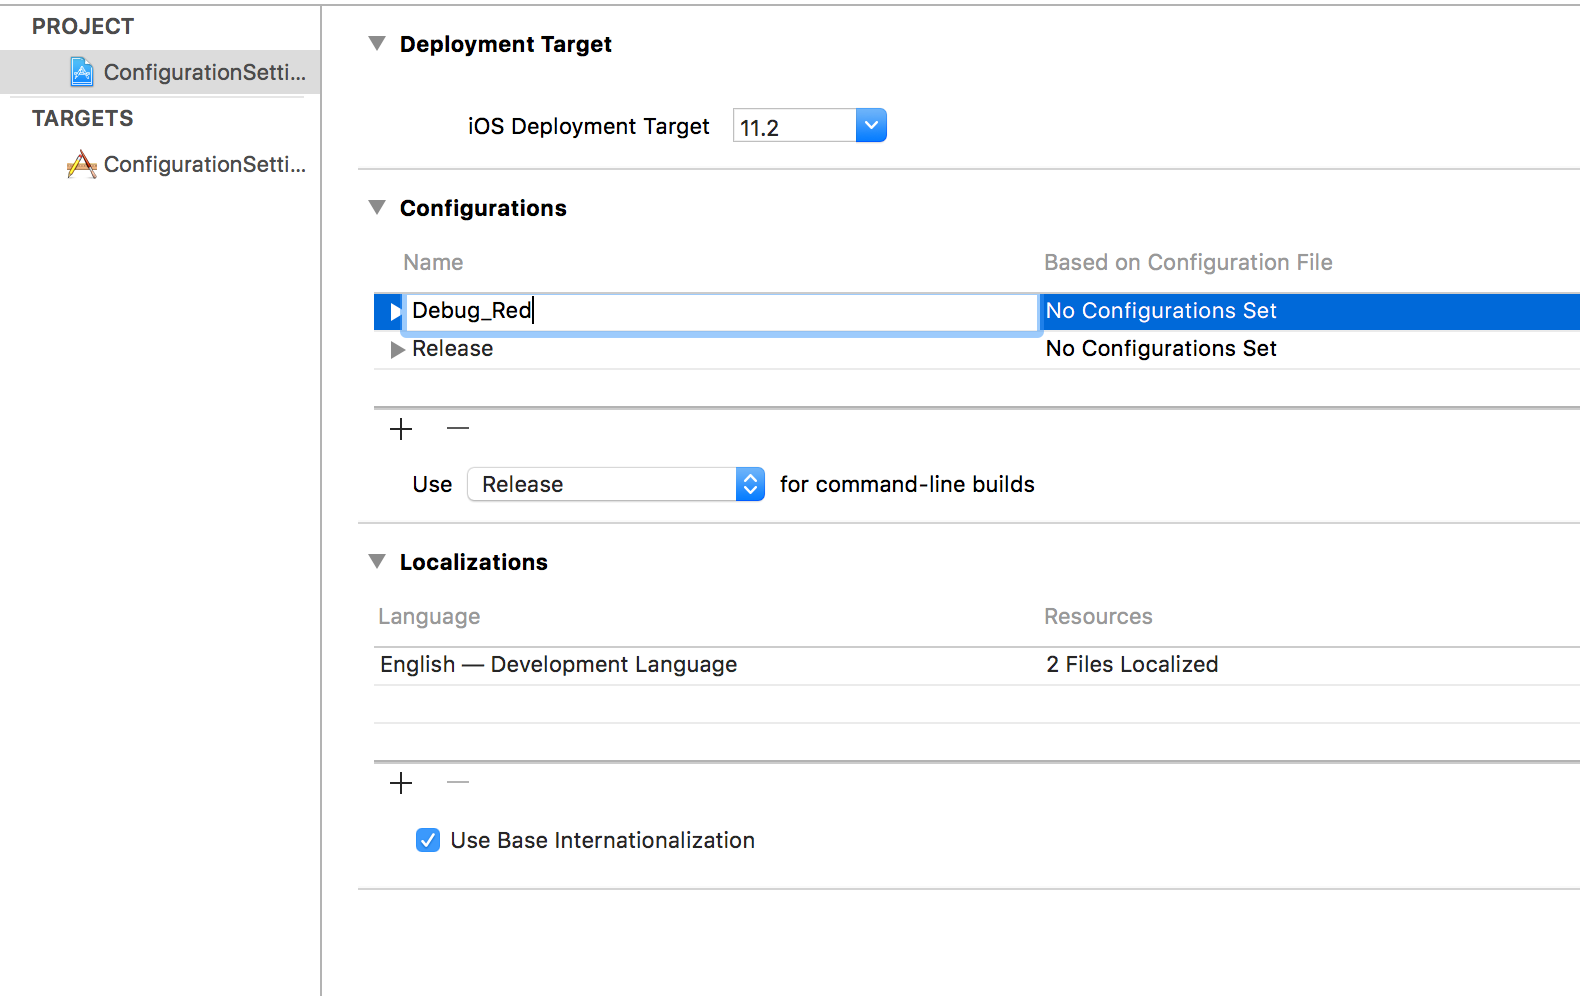Viewport: 1580px width, 996px height.
Task: Click the for command-line builds label
Action: (x=907, y=484)
